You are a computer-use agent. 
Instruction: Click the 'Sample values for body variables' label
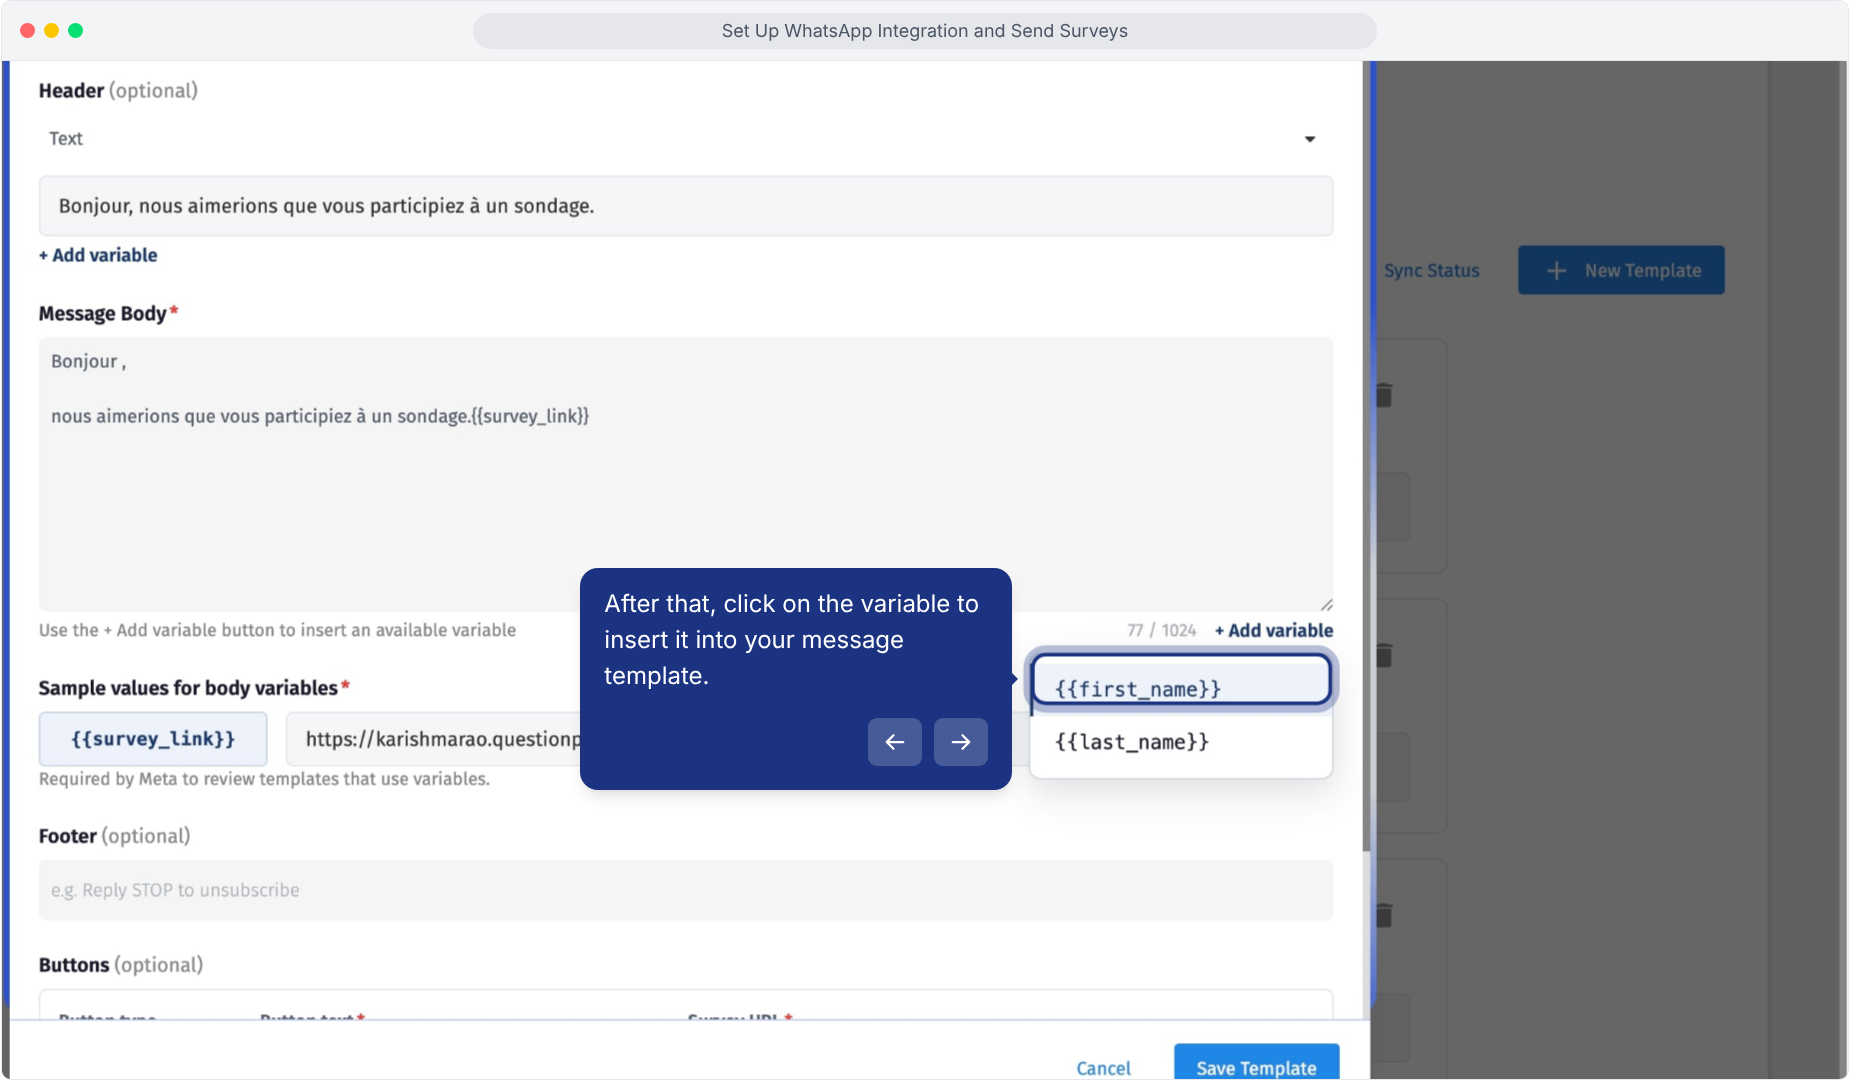pyautogui.click(x=188, y=688)
